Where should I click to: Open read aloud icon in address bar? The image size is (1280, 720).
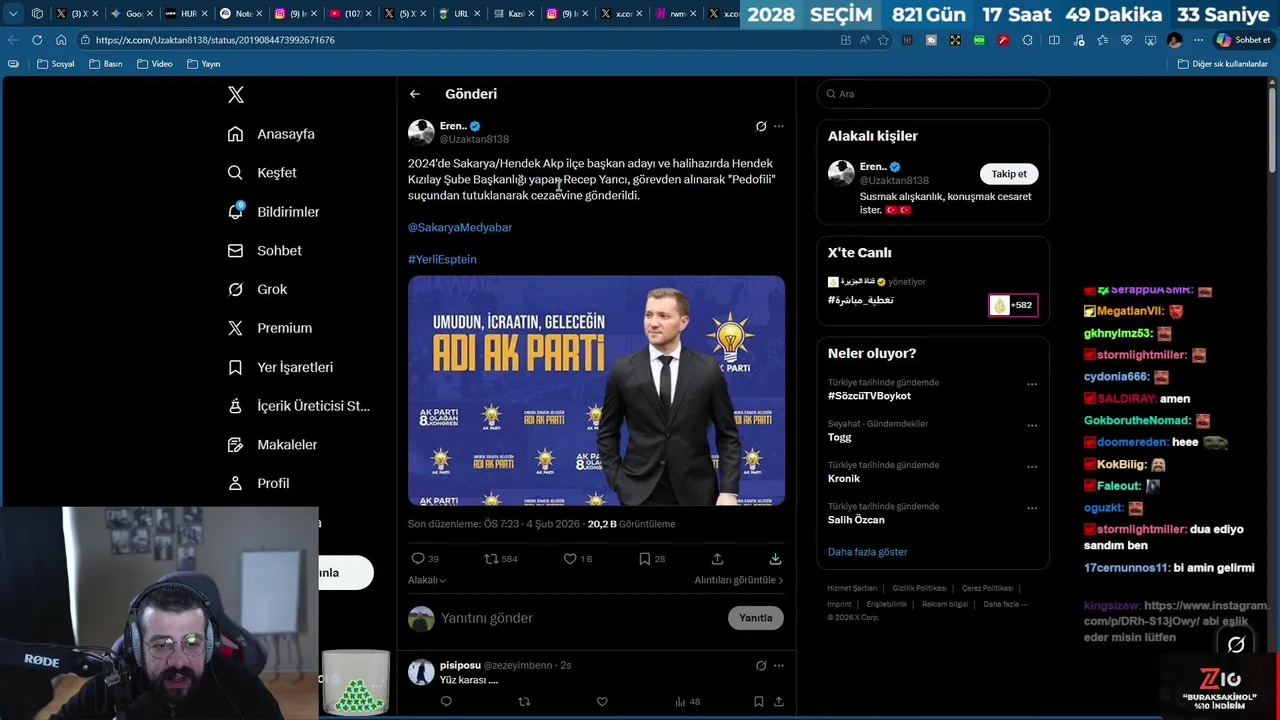pyautogui.click(x=865, y=40)
